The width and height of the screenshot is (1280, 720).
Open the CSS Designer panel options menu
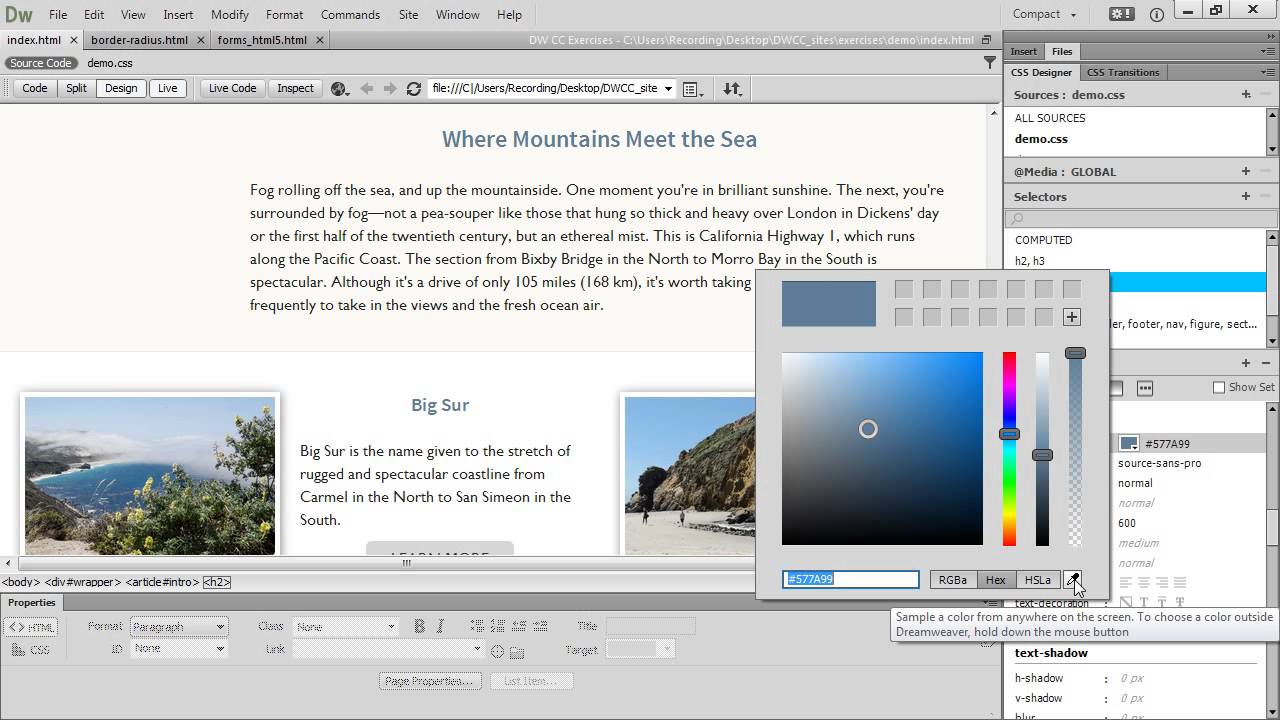tap(1268, 72)
